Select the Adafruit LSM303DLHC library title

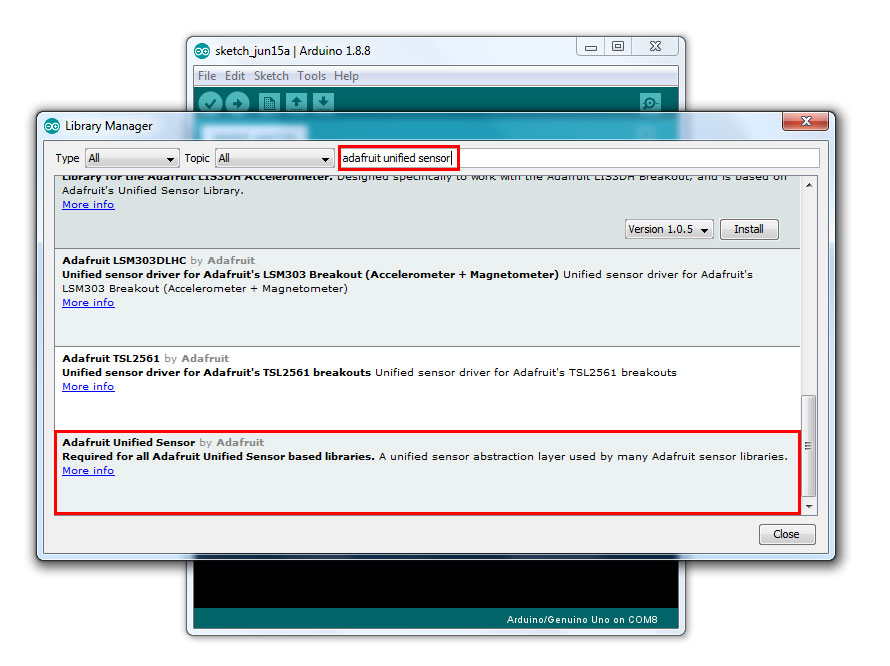(x=124, y=261)
